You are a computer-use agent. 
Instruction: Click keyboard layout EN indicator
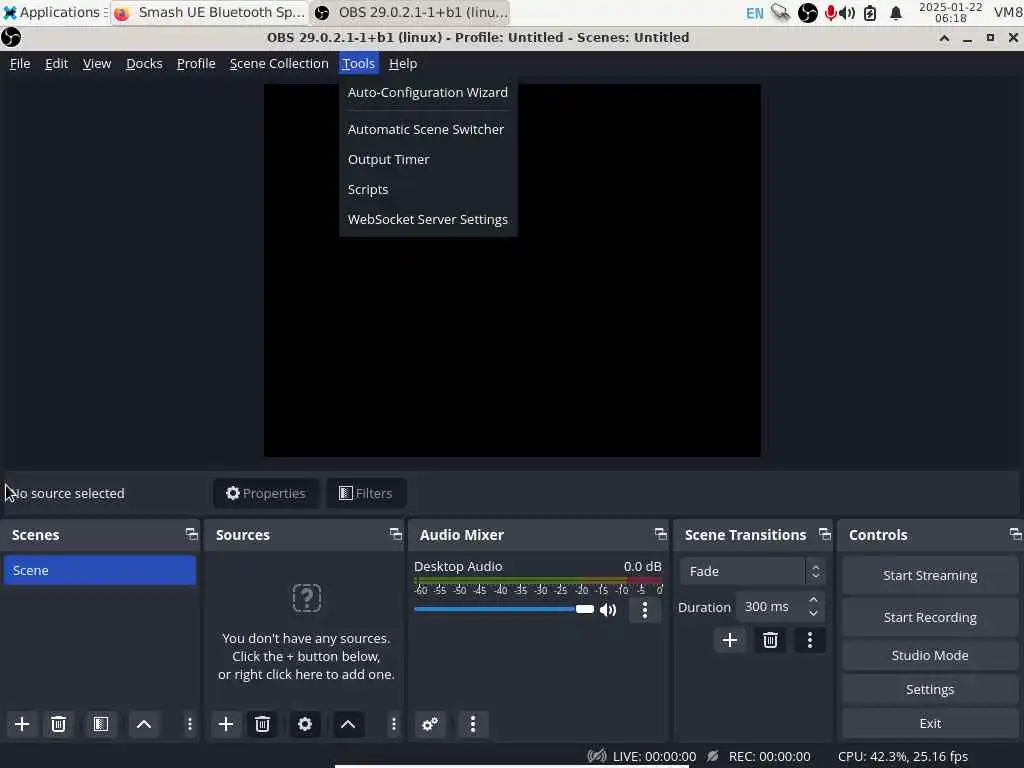pos(754,13)
